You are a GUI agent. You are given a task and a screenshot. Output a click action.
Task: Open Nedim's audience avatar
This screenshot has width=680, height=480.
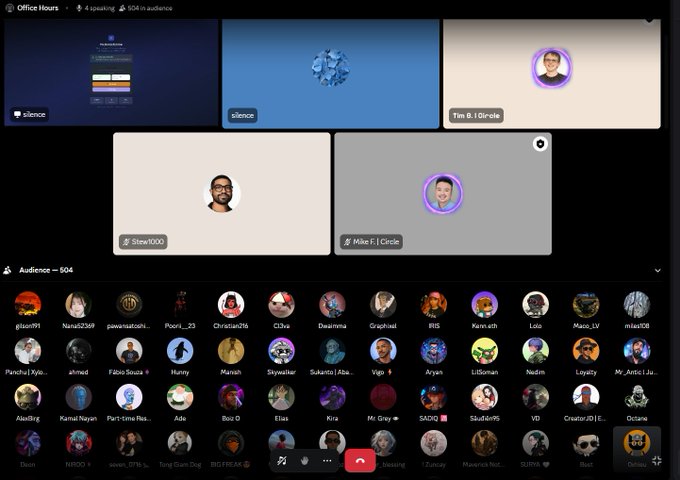[535, 351]
